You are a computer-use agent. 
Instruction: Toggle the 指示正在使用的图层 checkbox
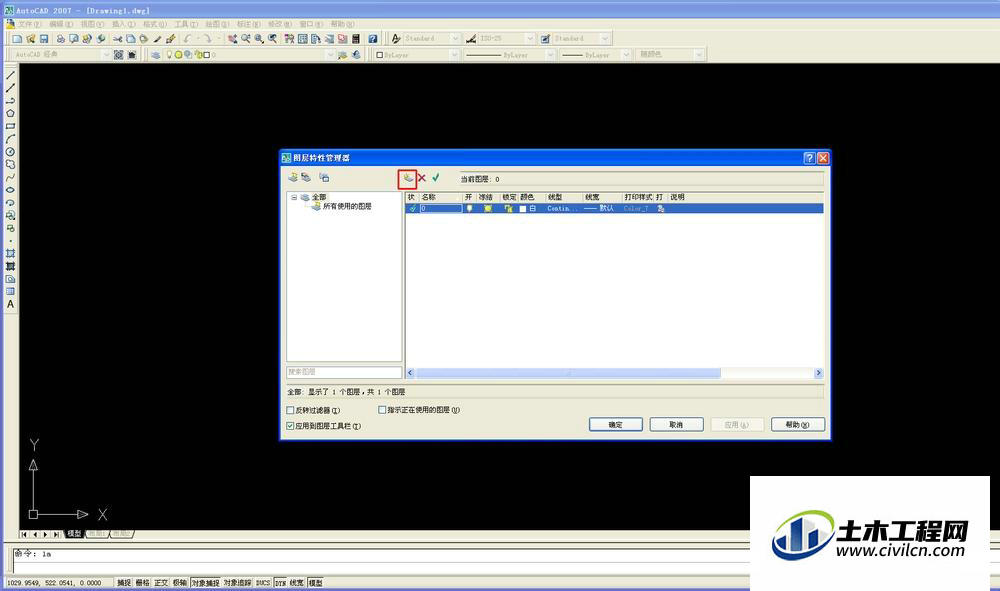pyautogui.click(x=382, y=410)
